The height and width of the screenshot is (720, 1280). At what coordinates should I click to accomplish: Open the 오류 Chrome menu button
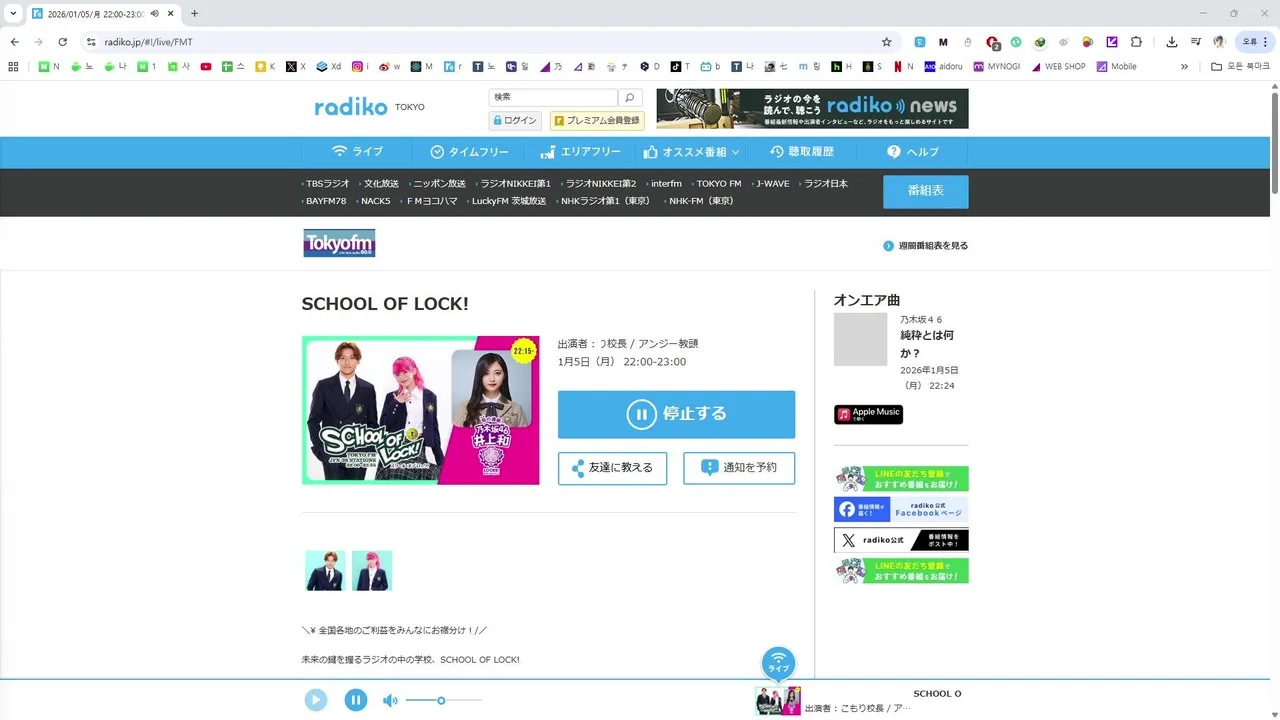tap(1254, 42)
